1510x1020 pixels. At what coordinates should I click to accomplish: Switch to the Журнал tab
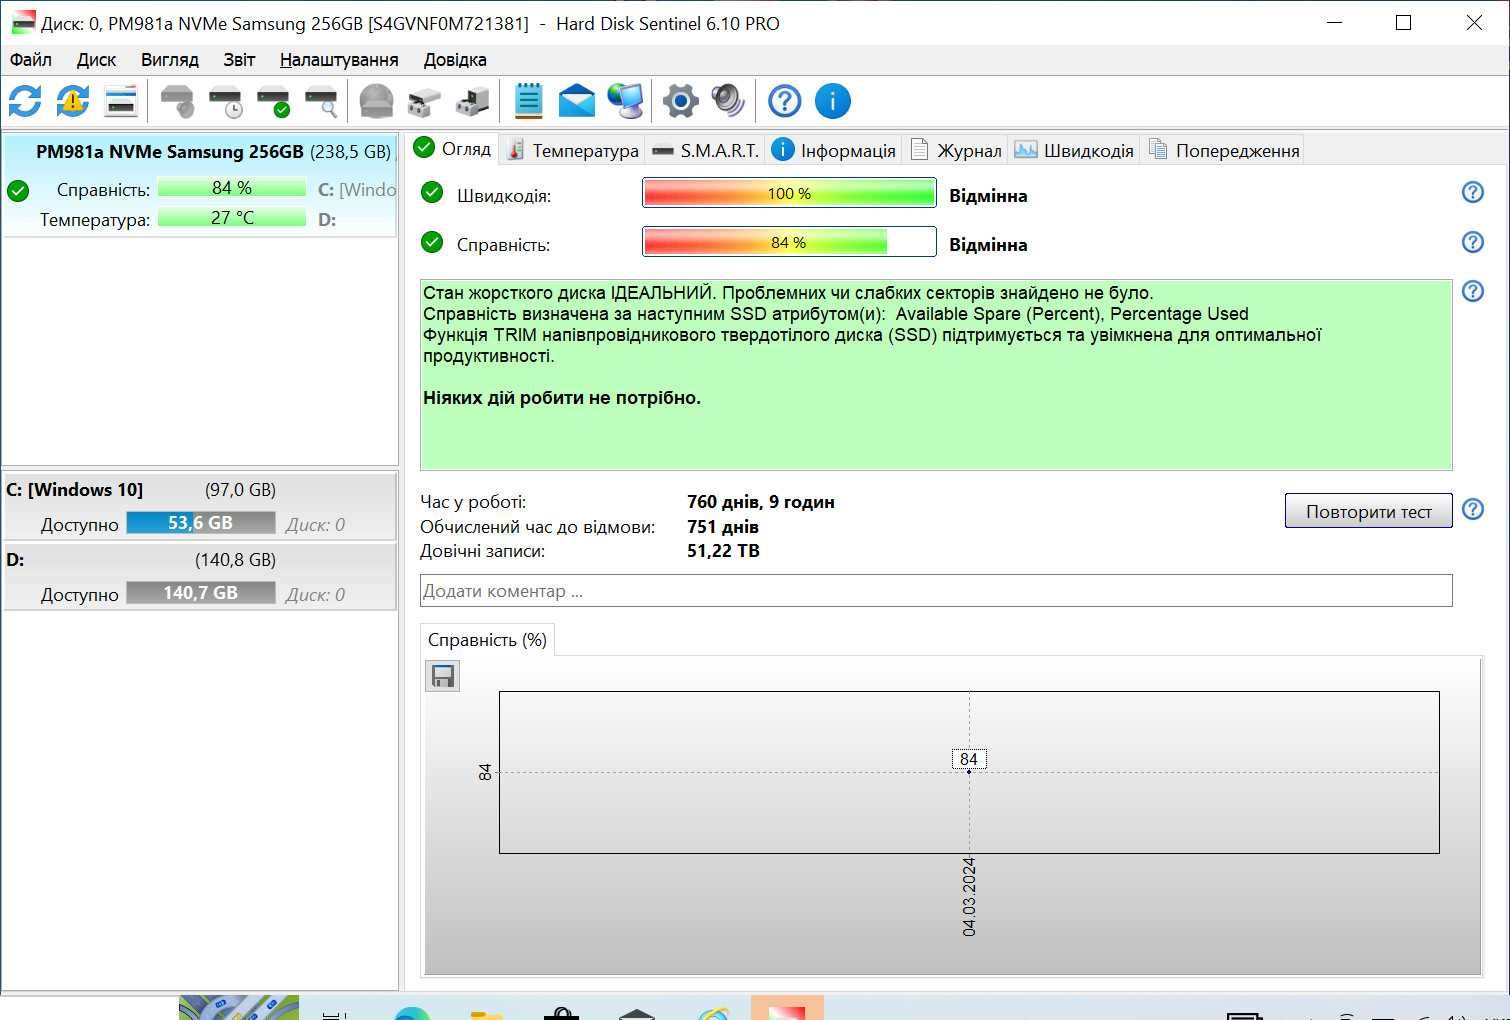956,150
